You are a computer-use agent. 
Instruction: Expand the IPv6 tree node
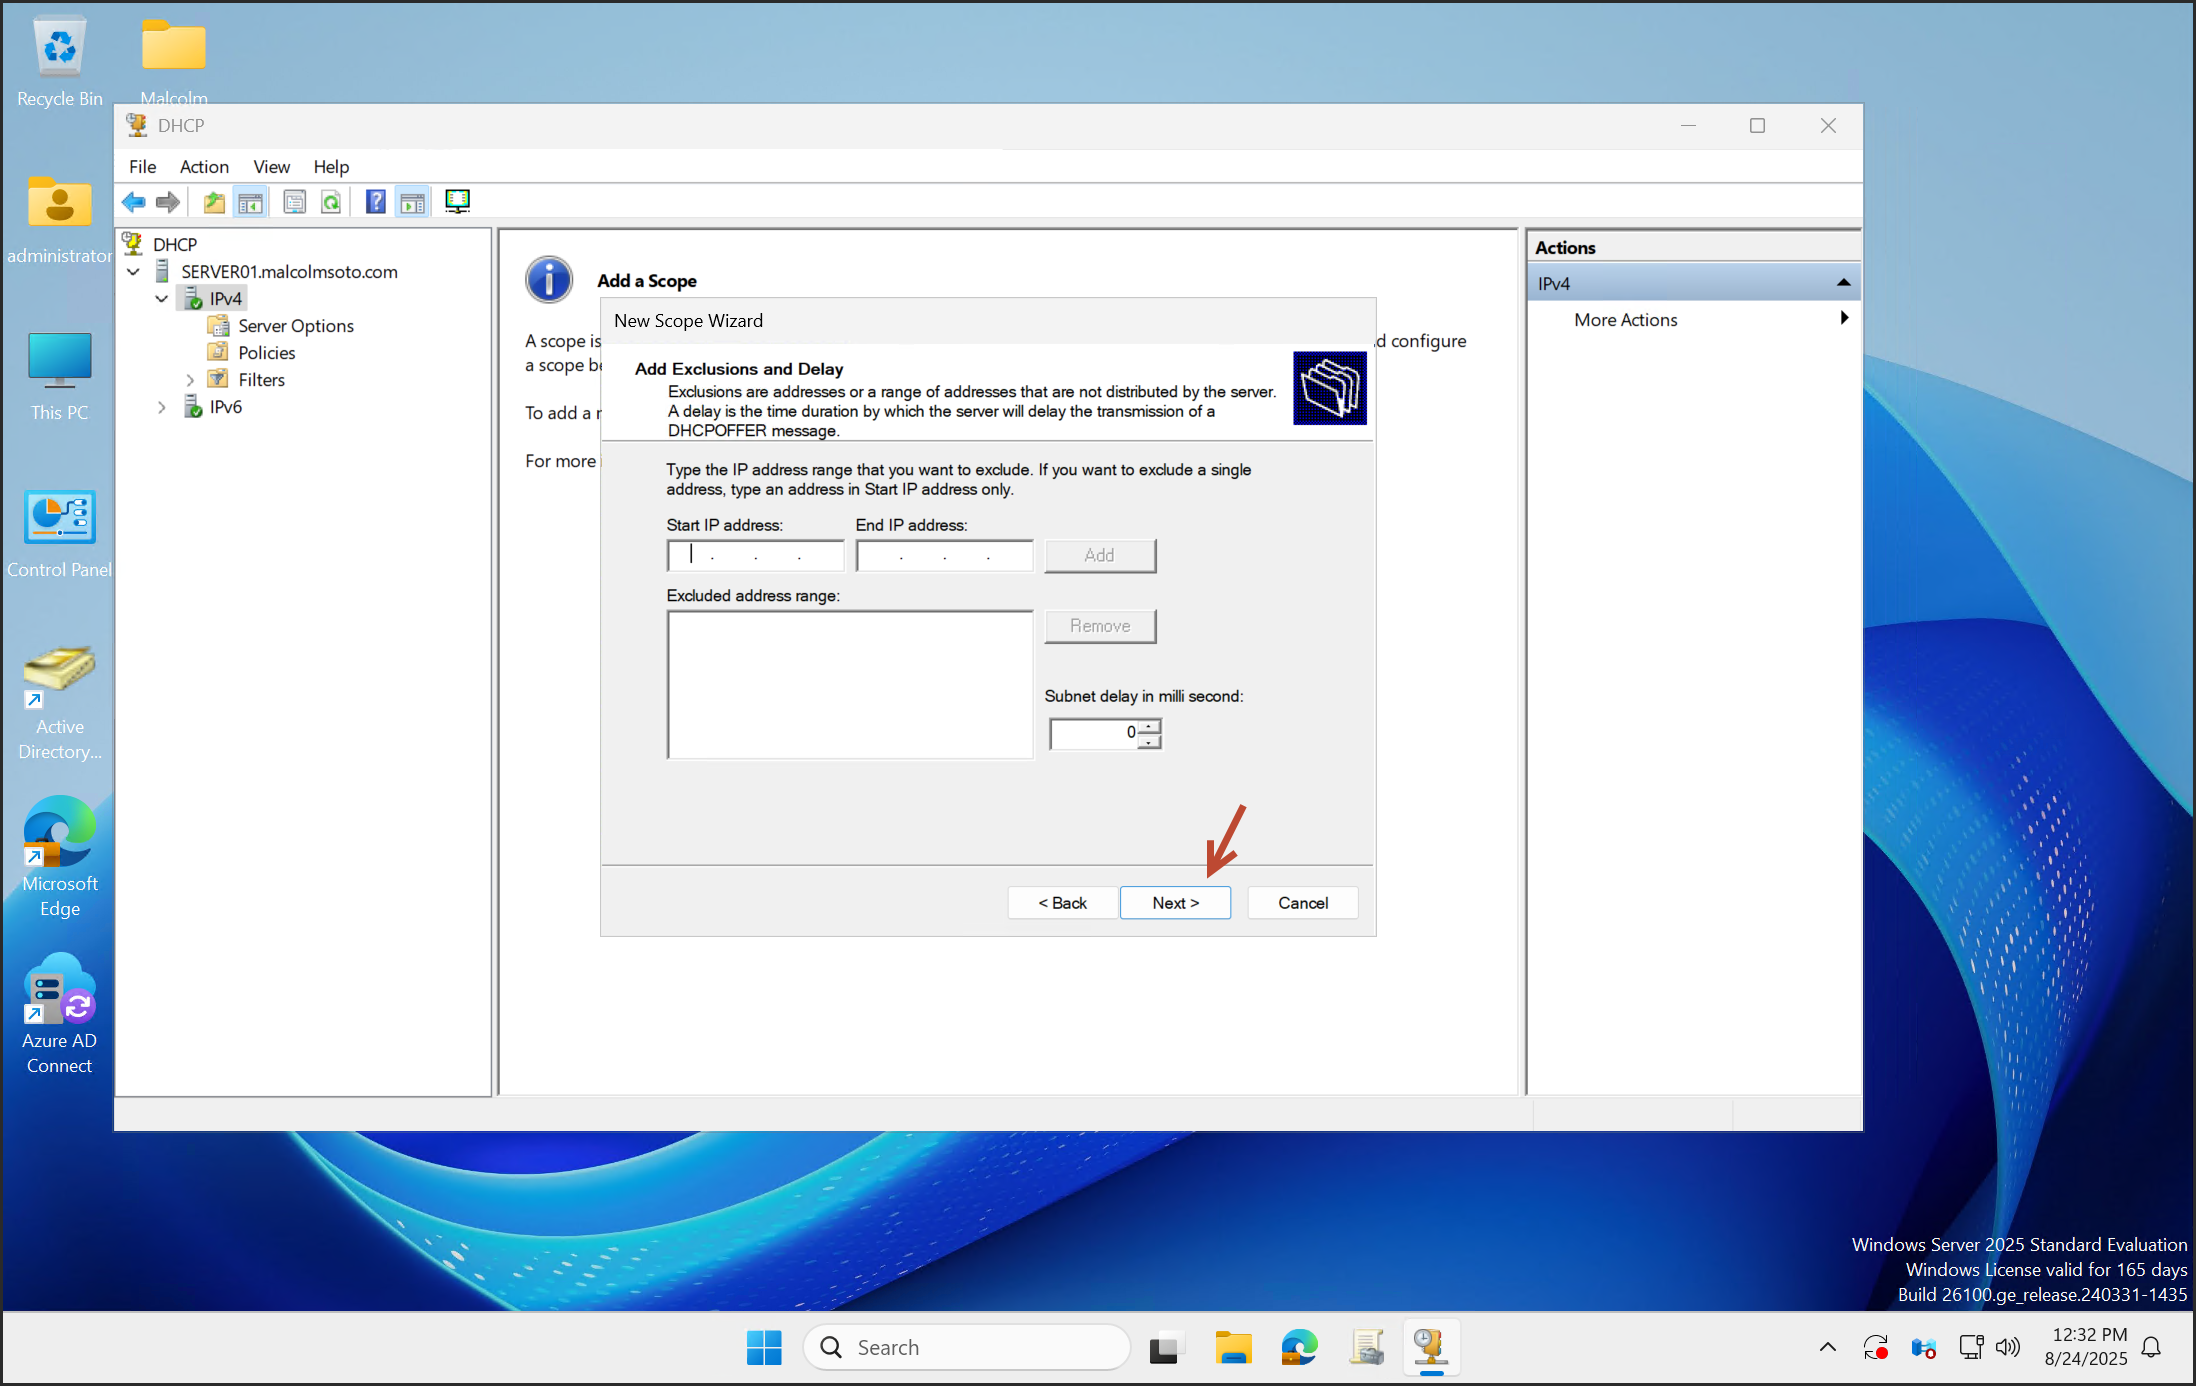pos(162,407)
